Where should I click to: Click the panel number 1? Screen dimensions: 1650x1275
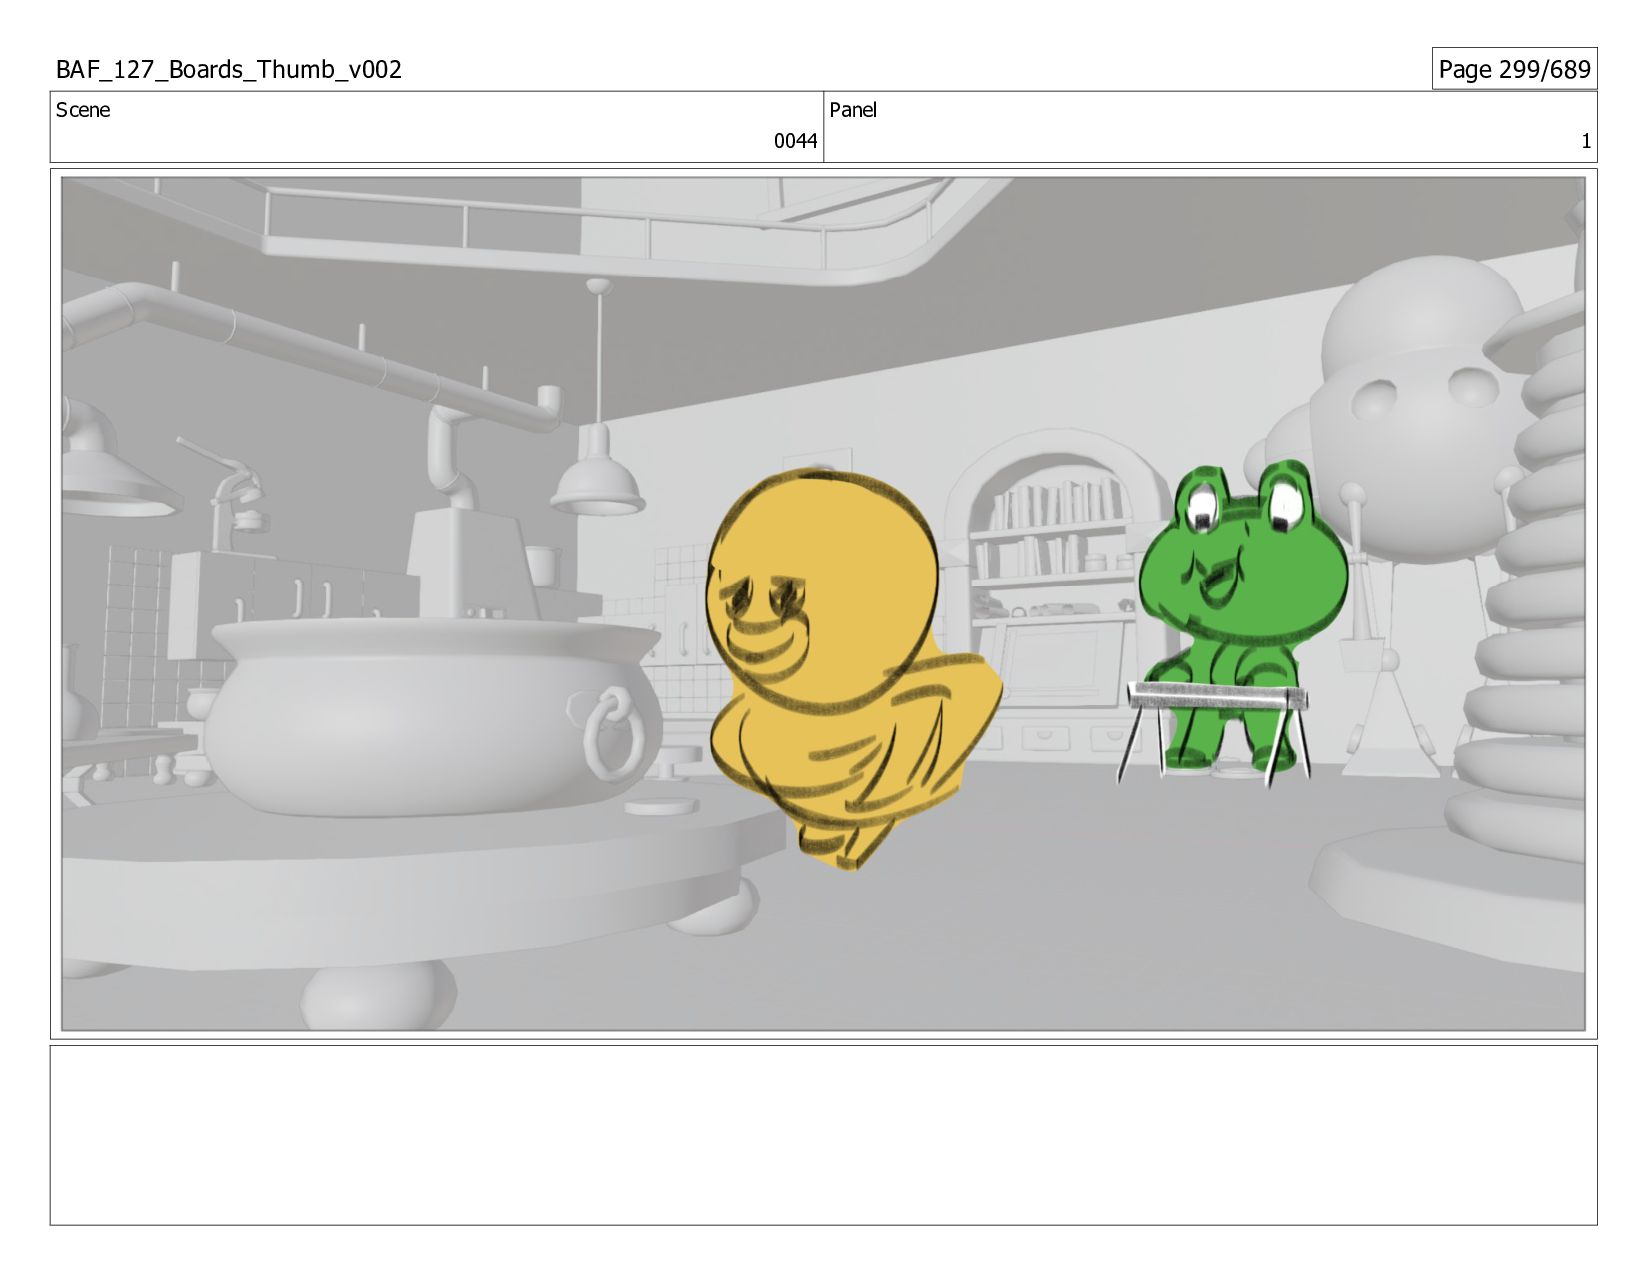[x=1585, y=141]
